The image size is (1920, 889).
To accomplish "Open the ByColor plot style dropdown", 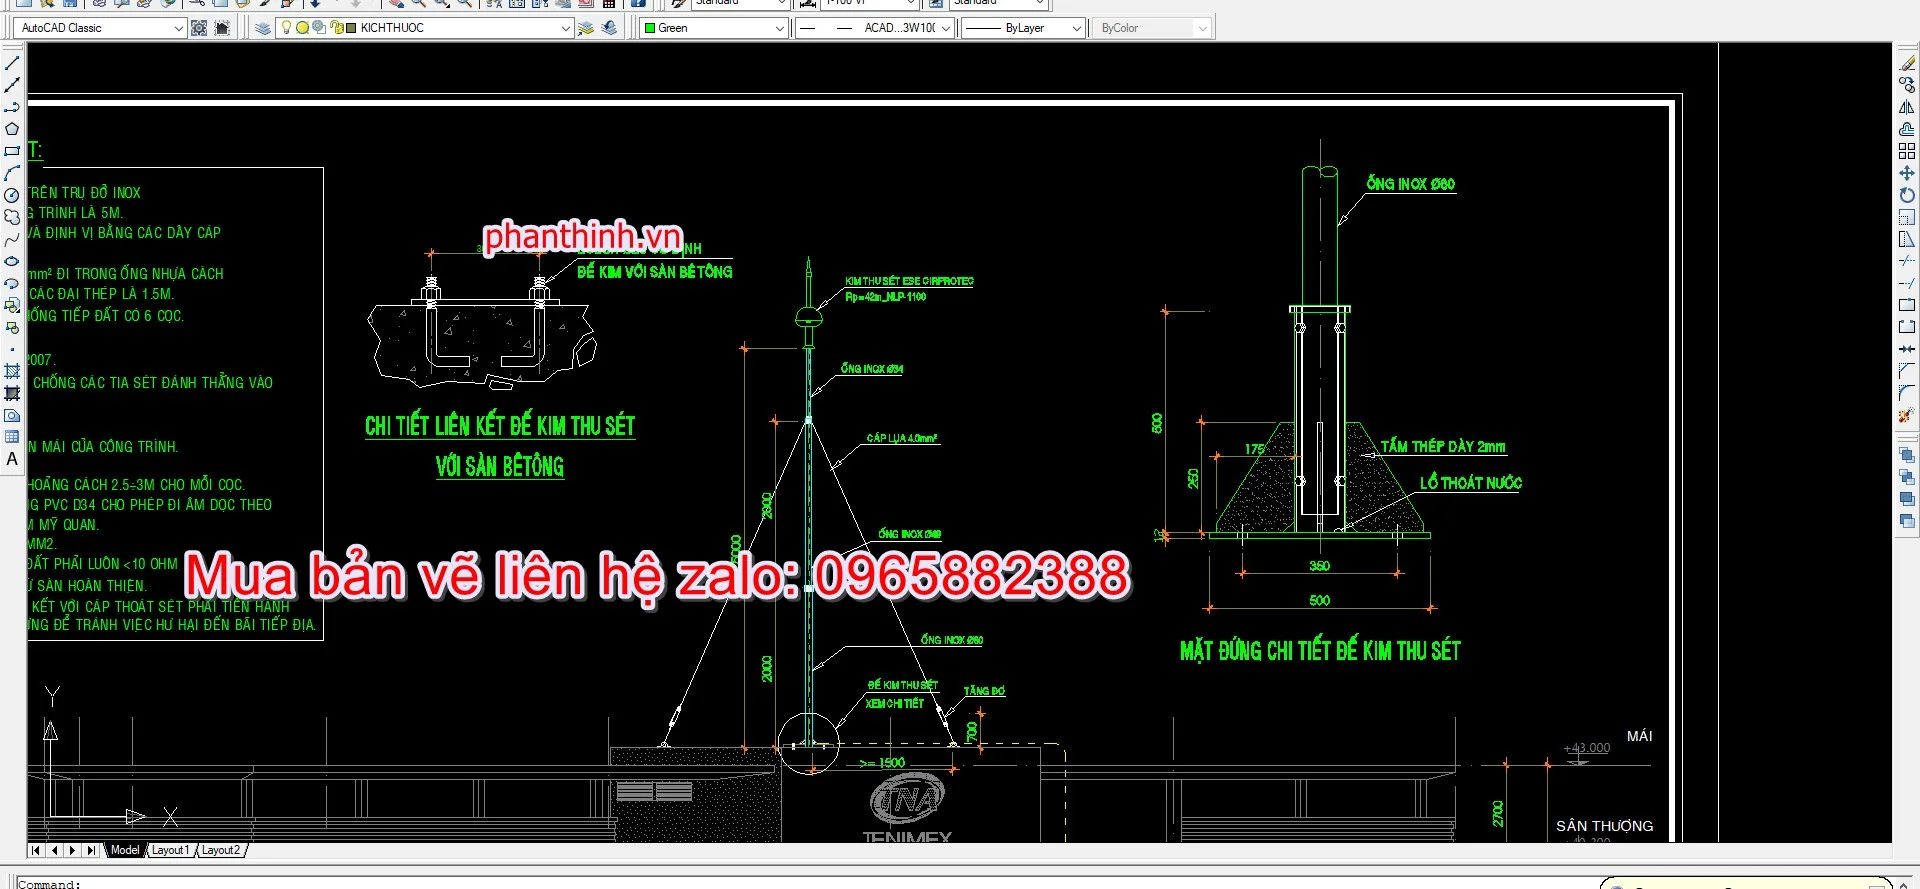I will coord(1202,28).
